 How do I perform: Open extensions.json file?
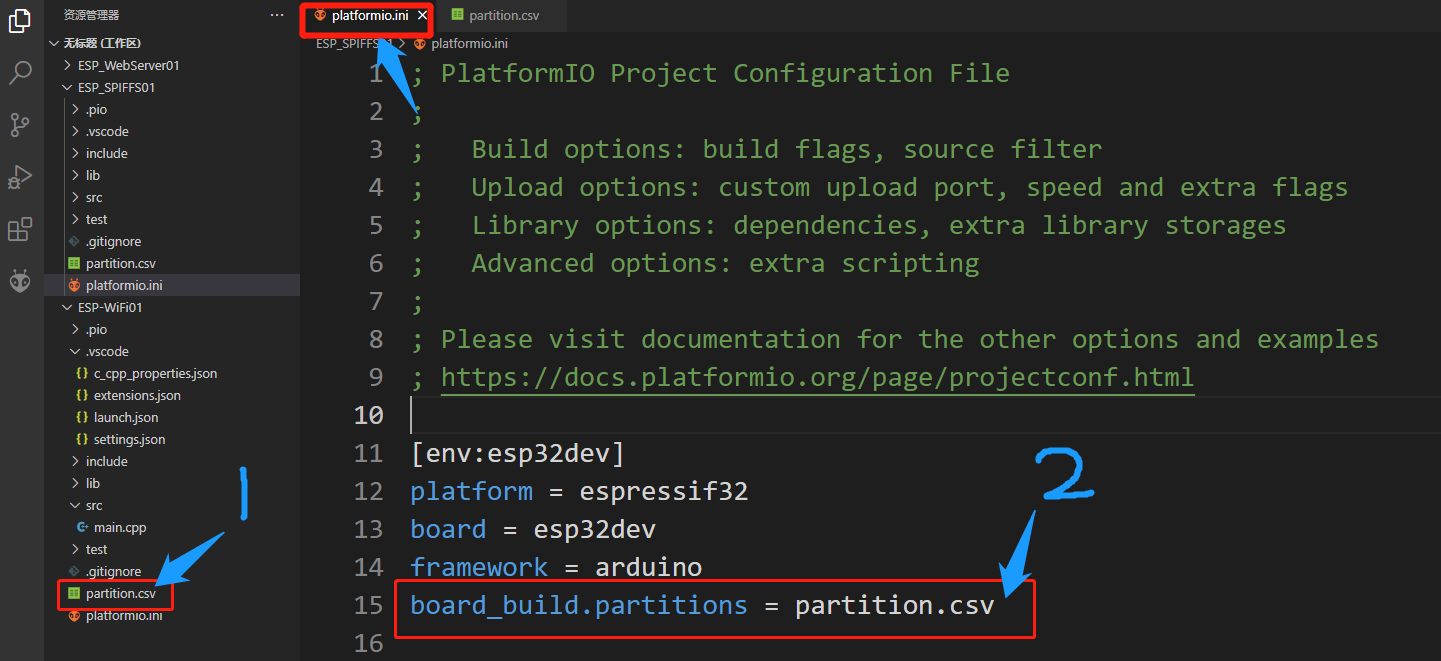171,395
